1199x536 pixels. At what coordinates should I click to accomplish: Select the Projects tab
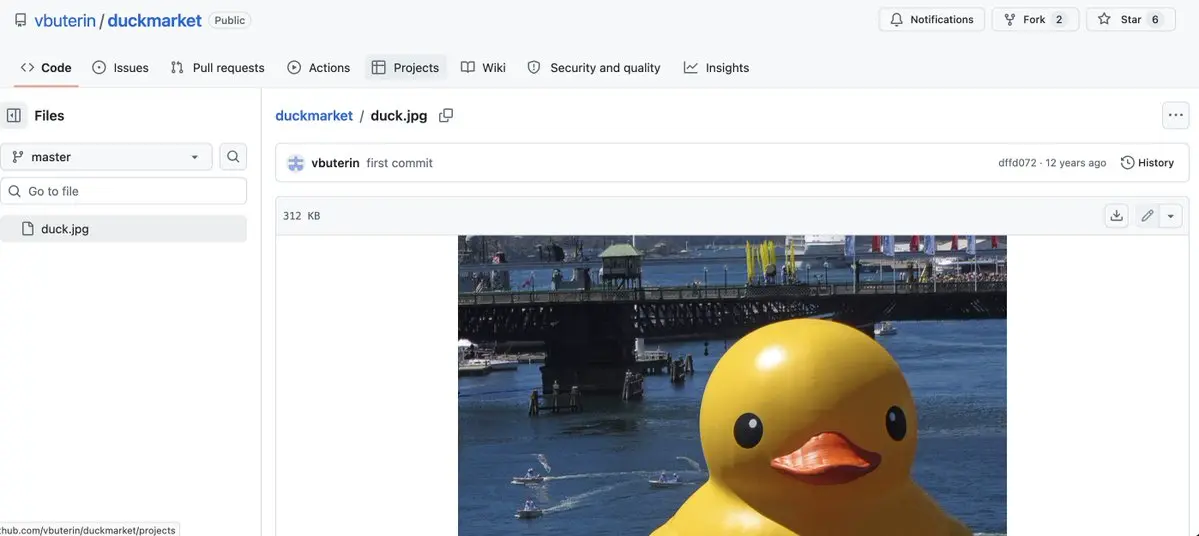405,67
